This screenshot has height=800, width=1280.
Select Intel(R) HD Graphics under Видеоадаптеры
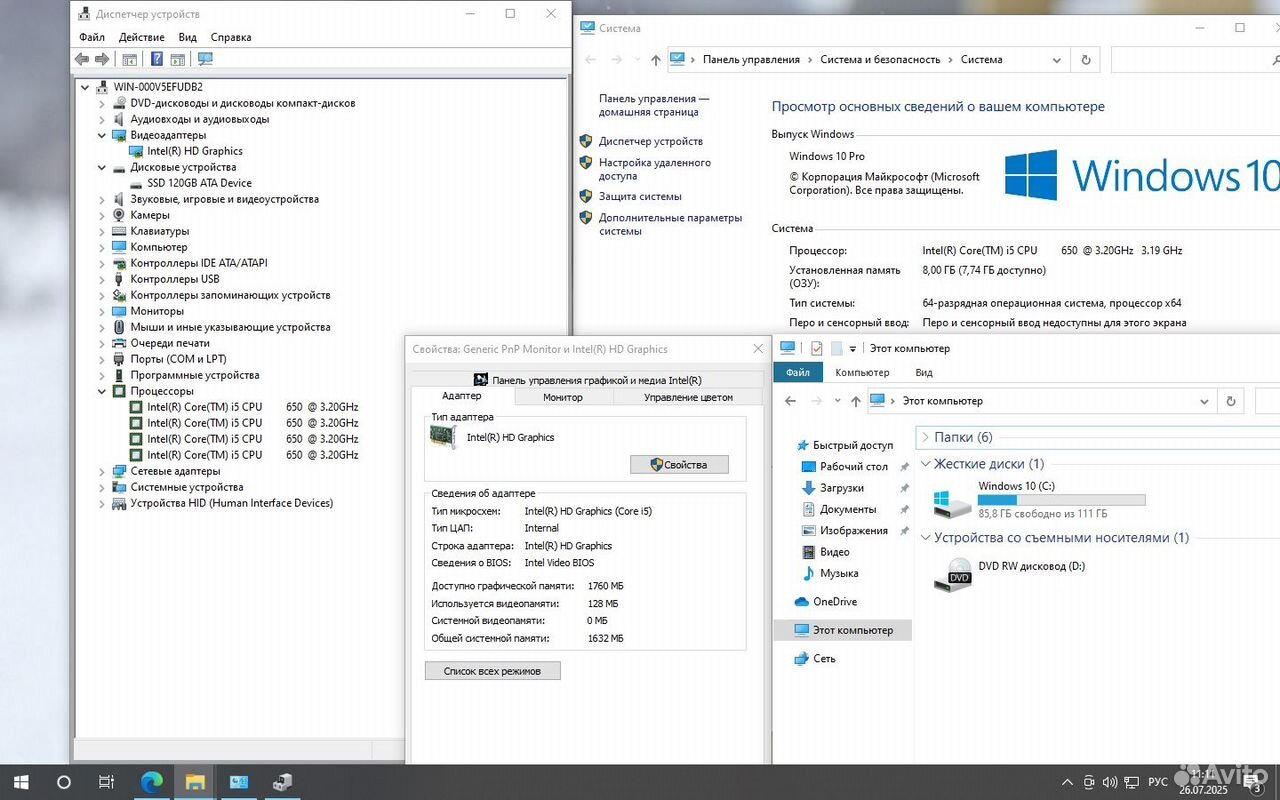[x=195, y=151]
